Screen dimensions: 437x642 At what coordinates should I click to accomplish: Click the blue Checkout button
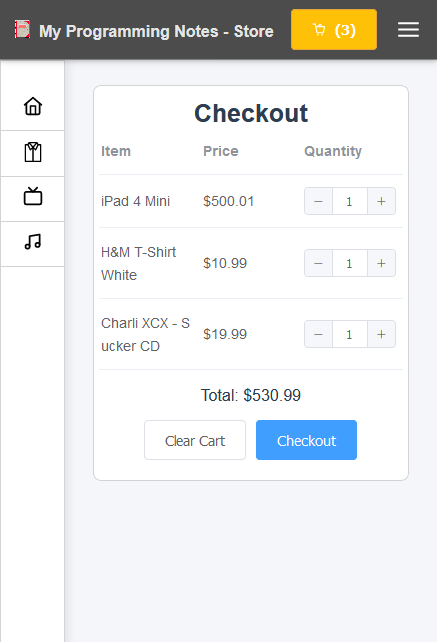[306, 440]
